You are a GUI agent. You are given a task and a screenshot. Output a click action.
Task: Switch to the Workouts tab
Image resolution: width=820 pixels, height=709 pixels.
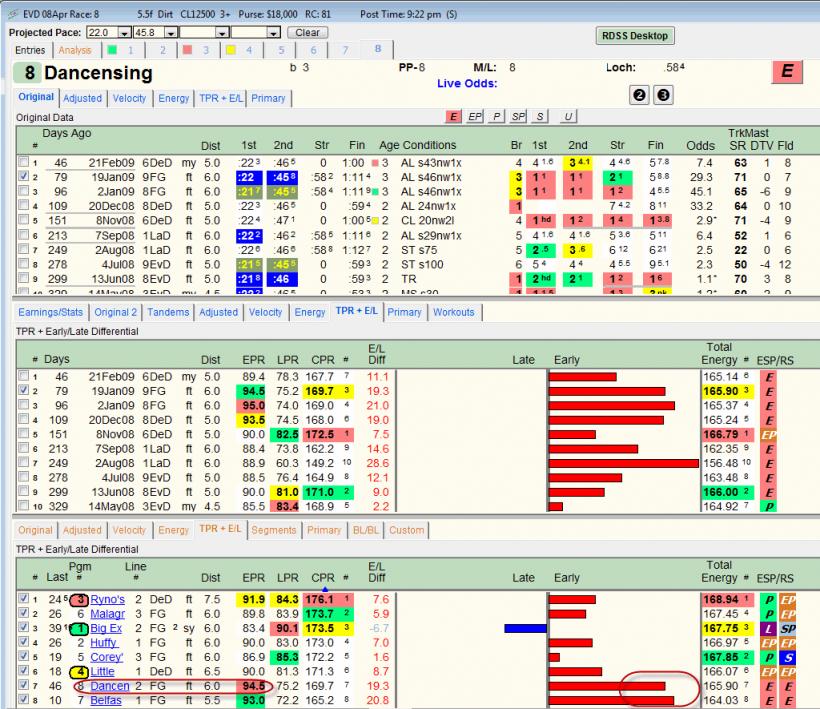[x=454, y=312]
